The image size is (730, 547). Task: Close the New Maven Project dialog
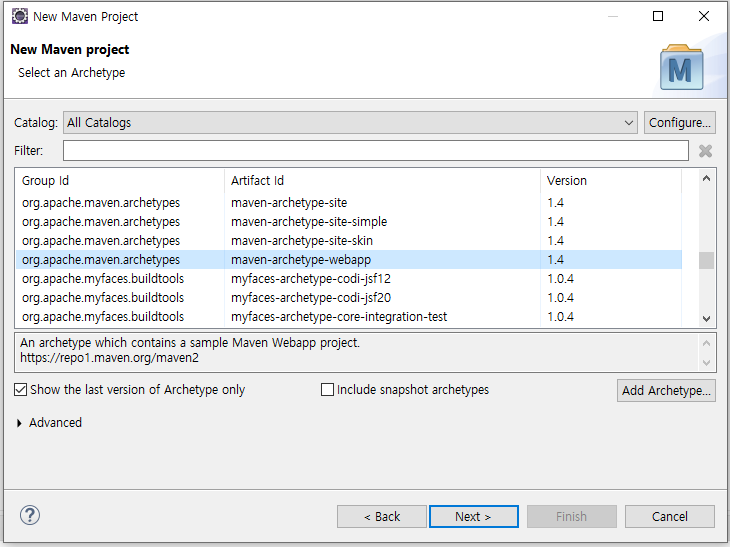704,16
